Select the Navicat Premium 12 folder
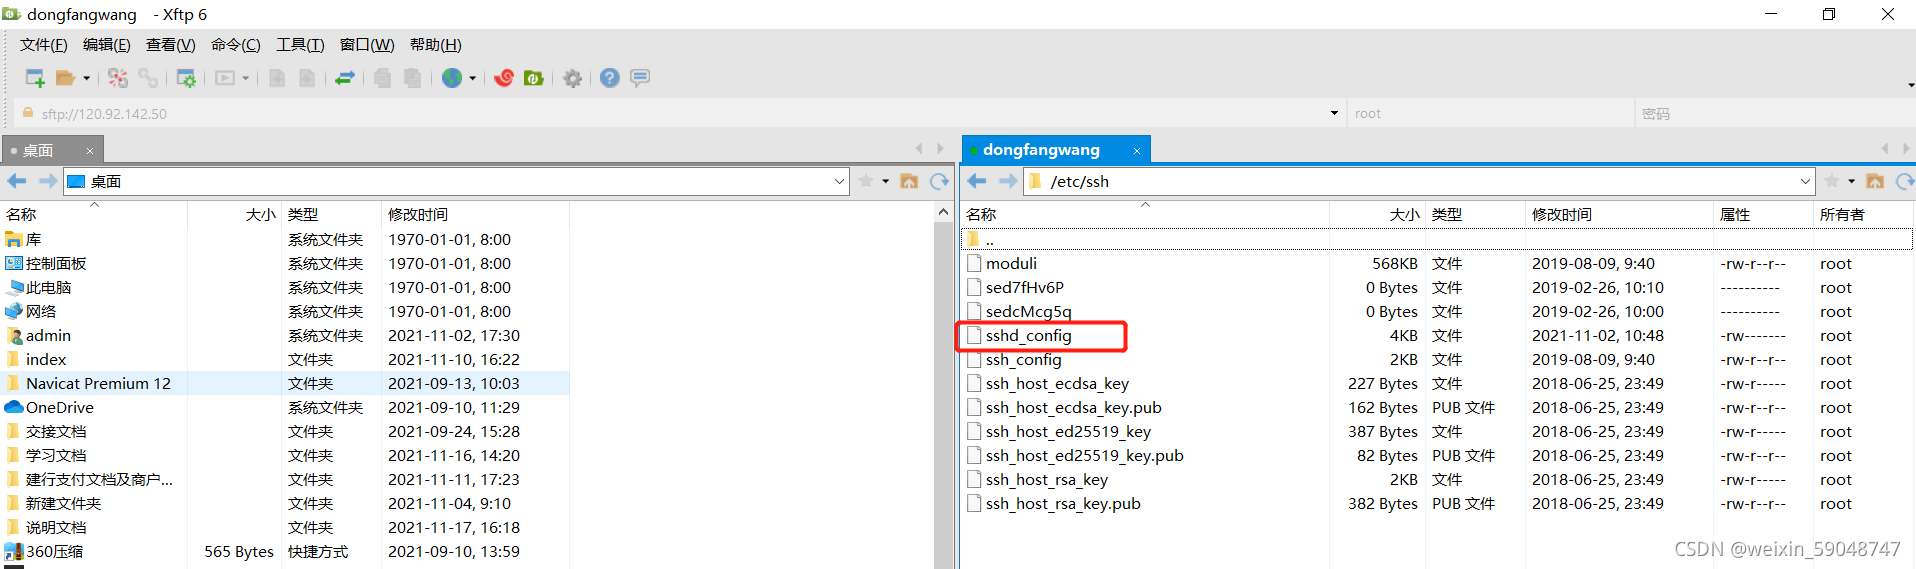The image size is (1916, 569). click(x=98, y=383)
